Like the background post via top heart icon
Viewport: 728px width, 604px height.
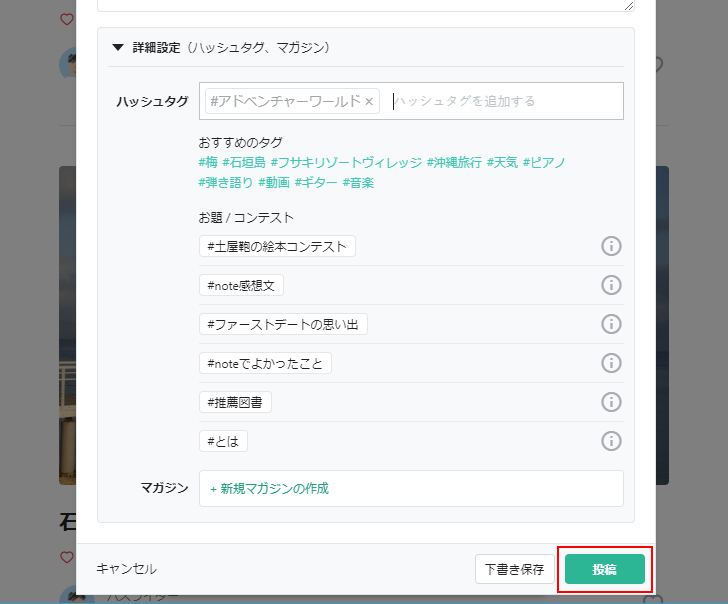click(67, 19)
